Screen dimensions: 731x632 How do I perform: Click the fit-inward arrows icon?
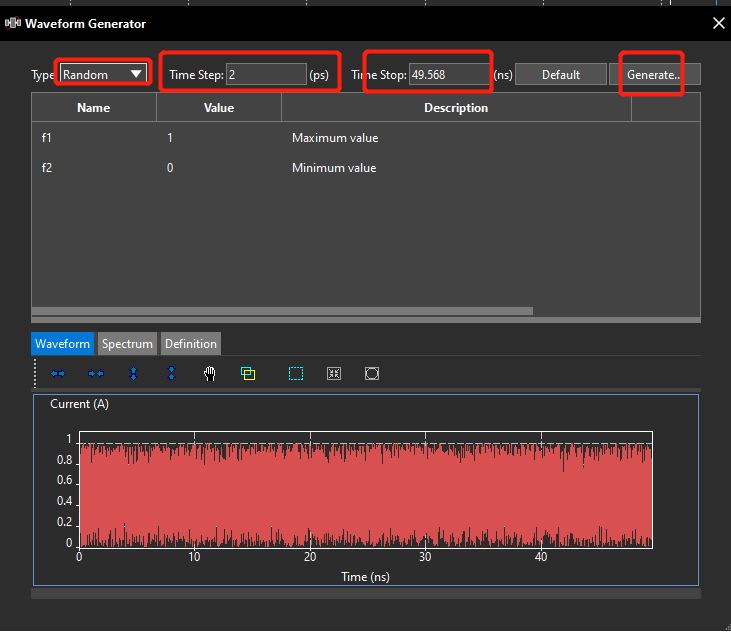(334, 374)
